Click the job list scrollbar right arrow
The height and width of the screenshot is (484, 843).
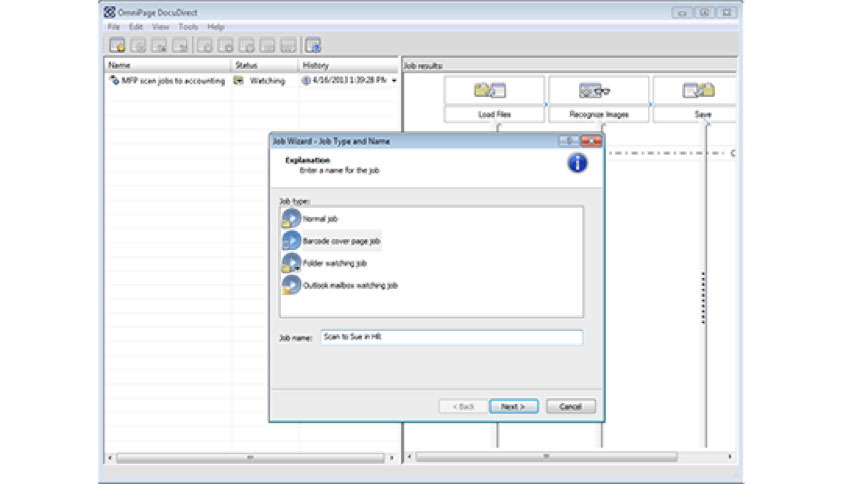tap(392, 458)
